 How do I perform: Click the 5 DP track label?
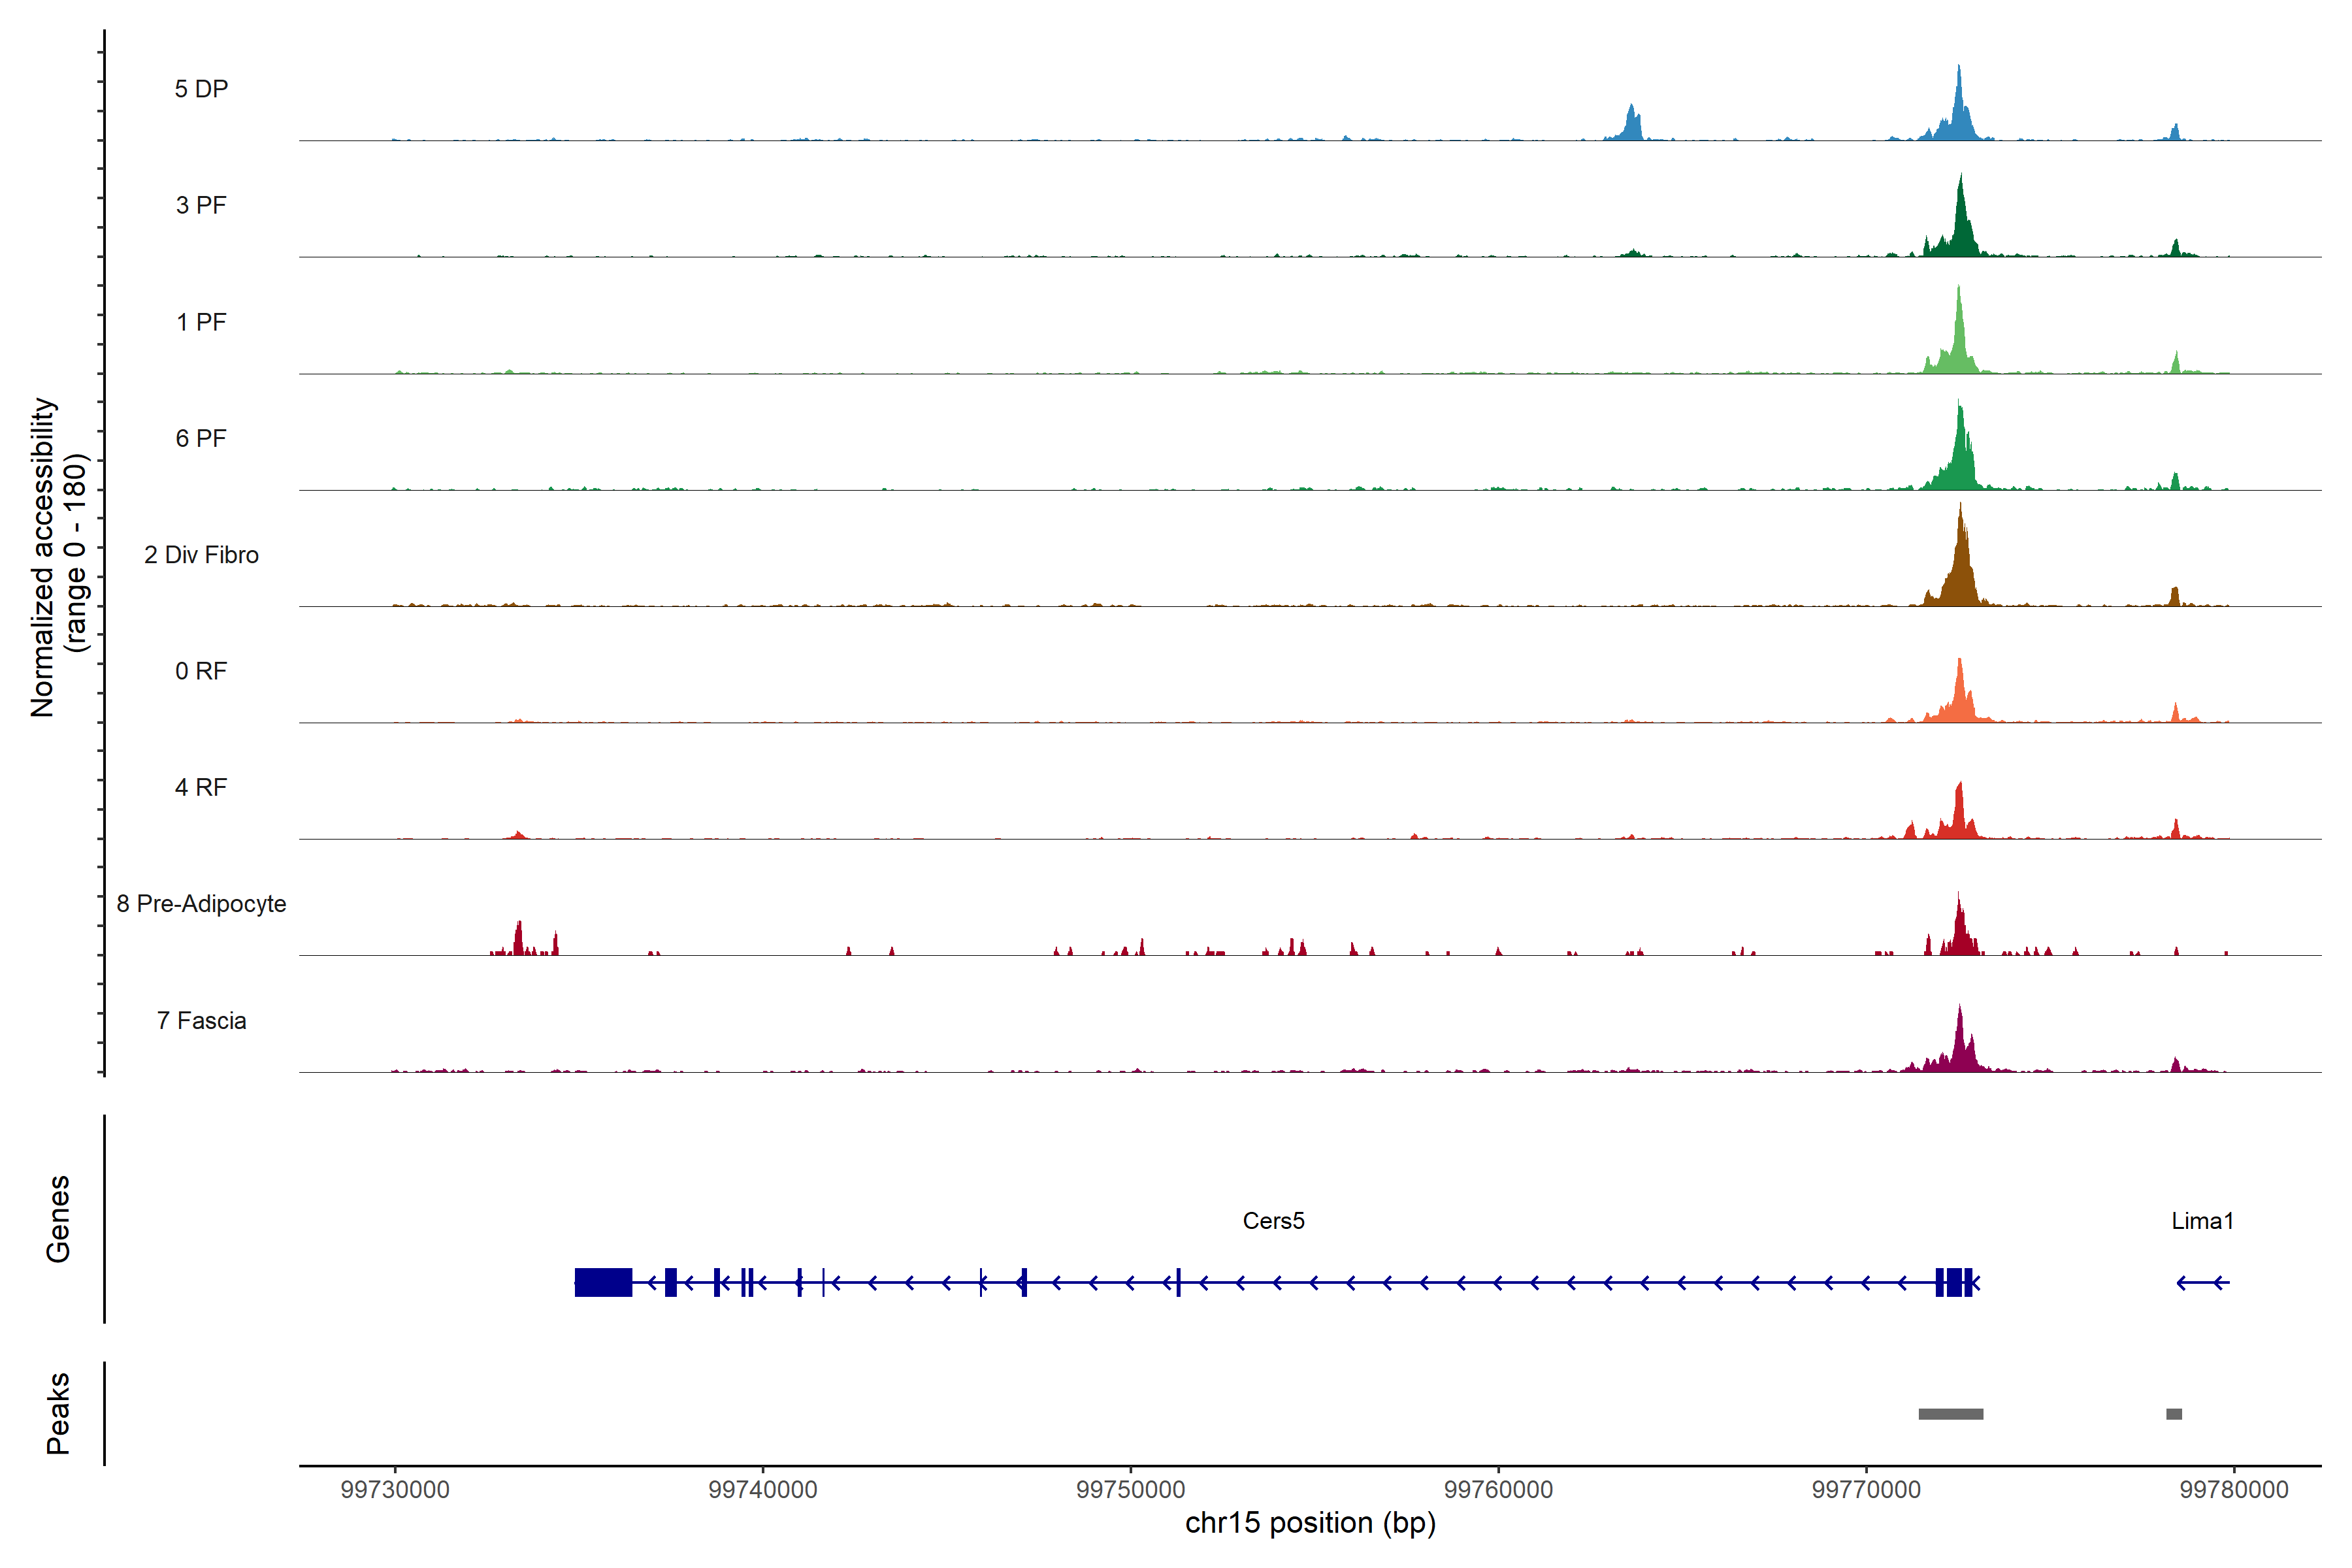pyautogui.click(x=201, y=89)
